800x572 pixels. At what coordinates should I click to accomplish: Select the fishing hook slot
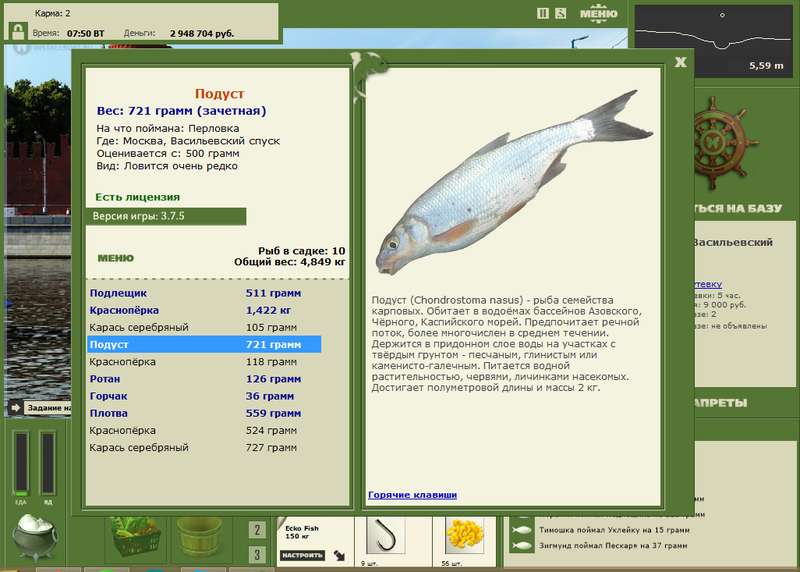(386, 536)
